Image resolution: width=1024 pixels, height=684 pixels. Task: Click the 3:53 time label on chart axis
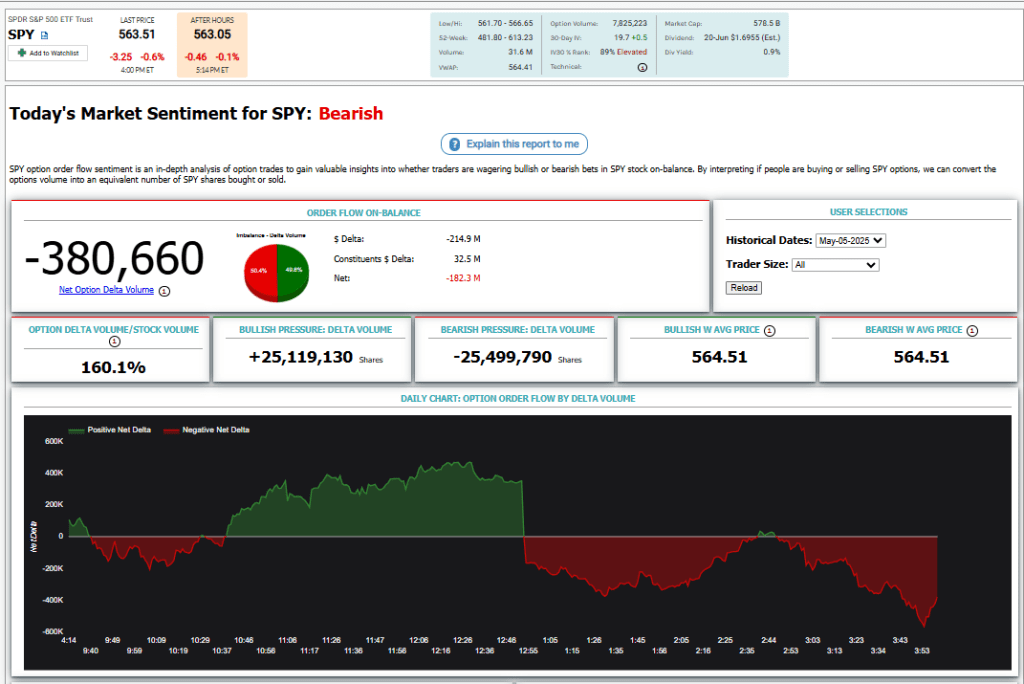pos(922,651)
